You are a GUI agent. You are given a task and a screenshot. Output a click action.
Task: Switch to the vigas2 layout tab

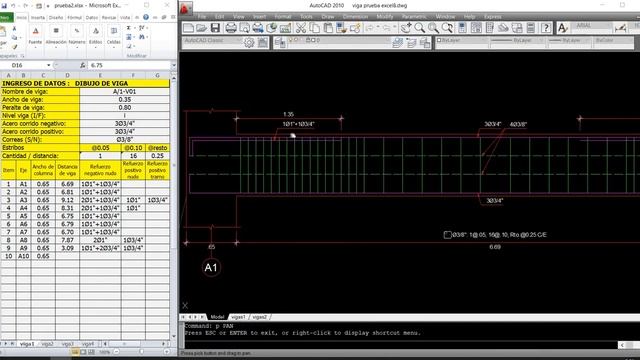(x=260, y=317)
